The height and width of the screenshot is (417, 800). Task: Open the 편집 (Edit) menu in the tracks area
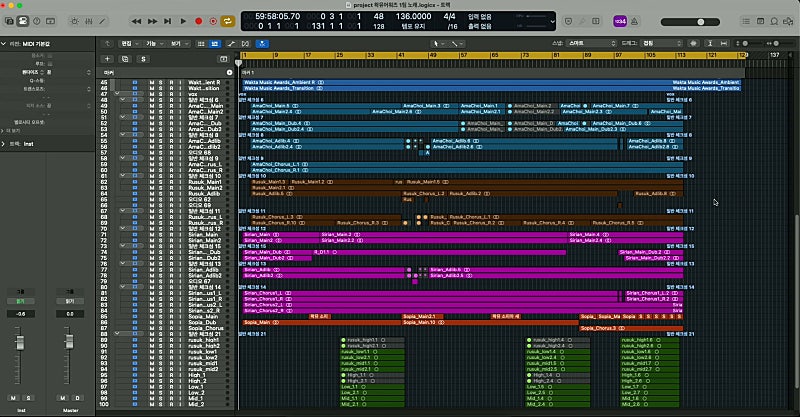127,44
